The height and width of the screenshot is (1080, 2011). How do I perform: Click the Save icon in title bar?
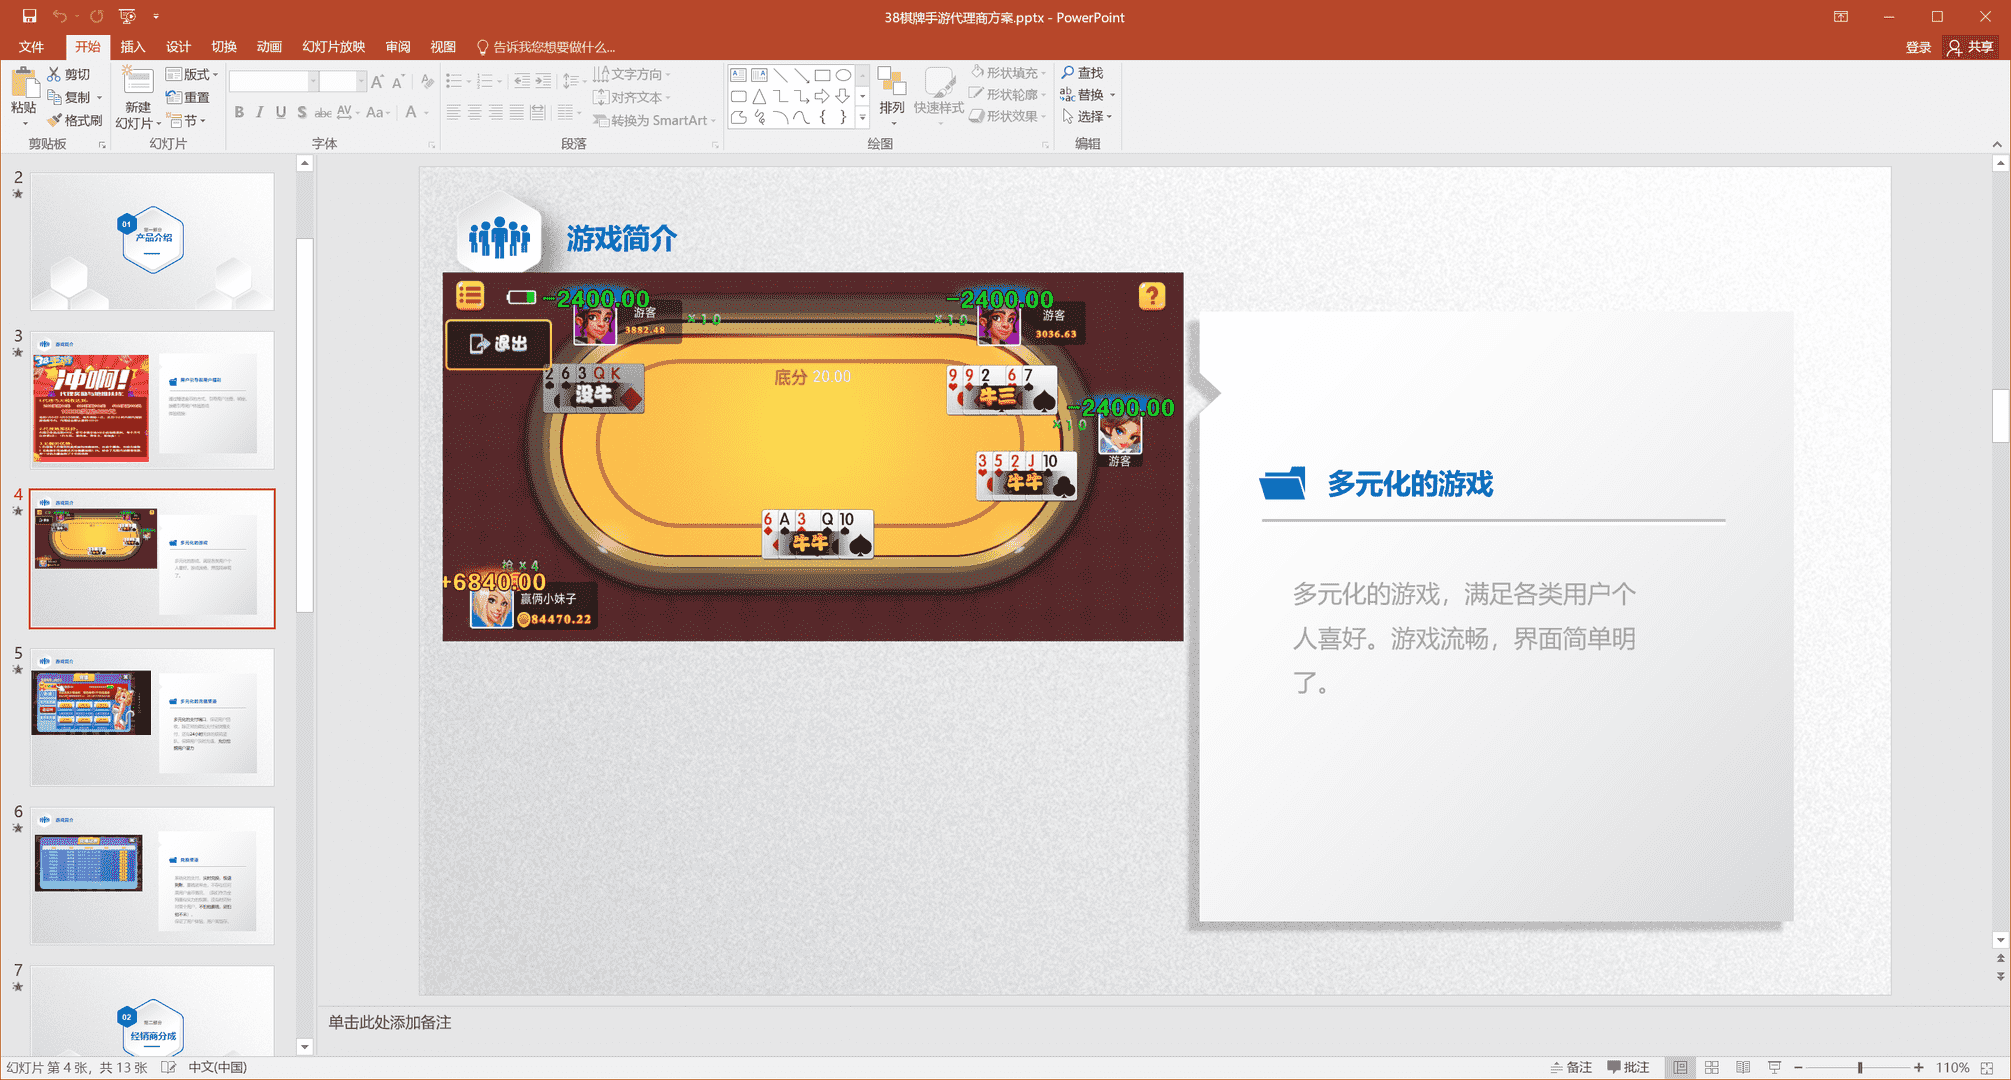tap(29, 16)
